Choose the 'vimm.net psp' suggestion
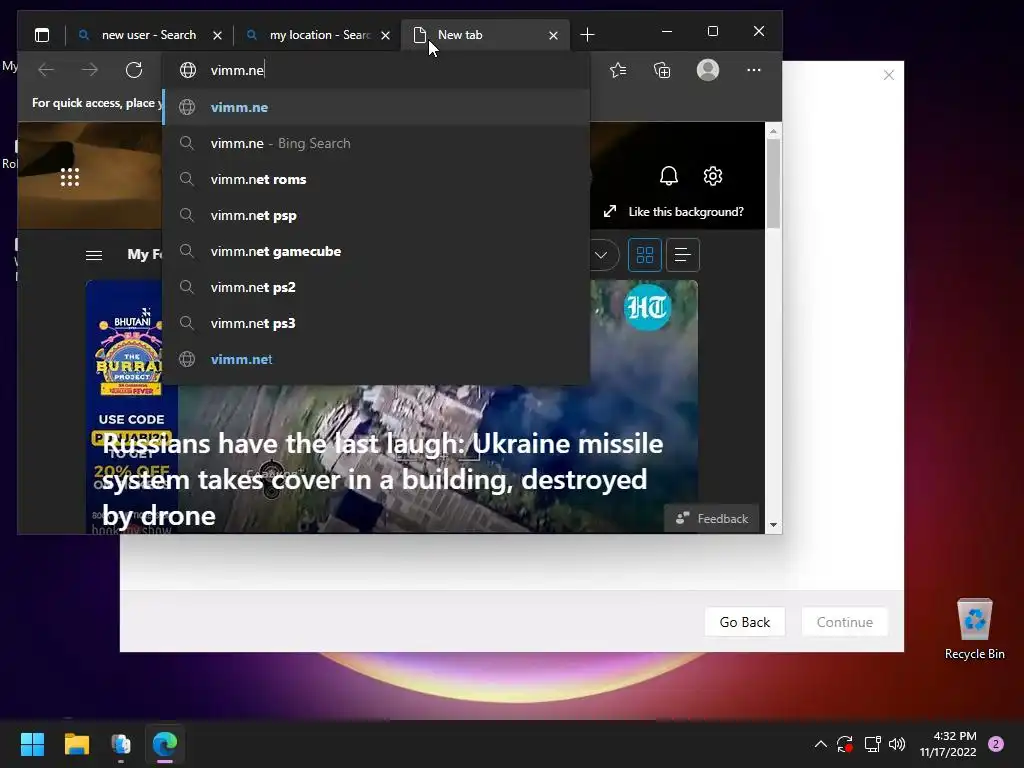The width and height of the screenshot is (1024, 768). 376,215
